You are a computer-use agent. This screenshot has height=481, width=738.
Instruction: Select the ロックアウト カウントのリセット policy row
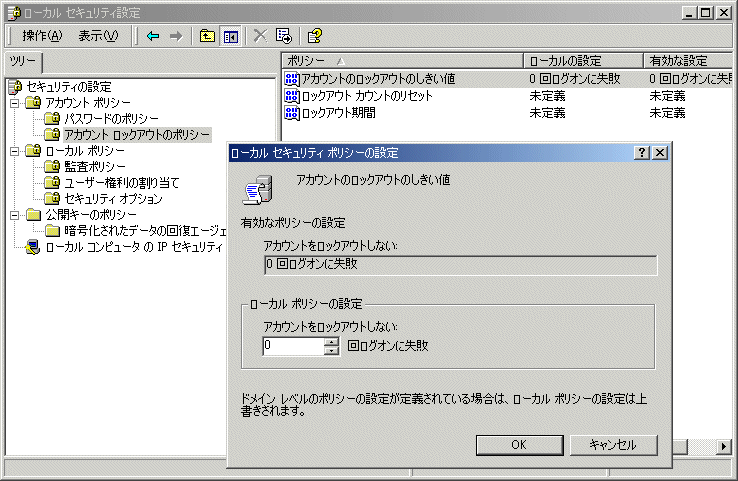coord(507,96)
